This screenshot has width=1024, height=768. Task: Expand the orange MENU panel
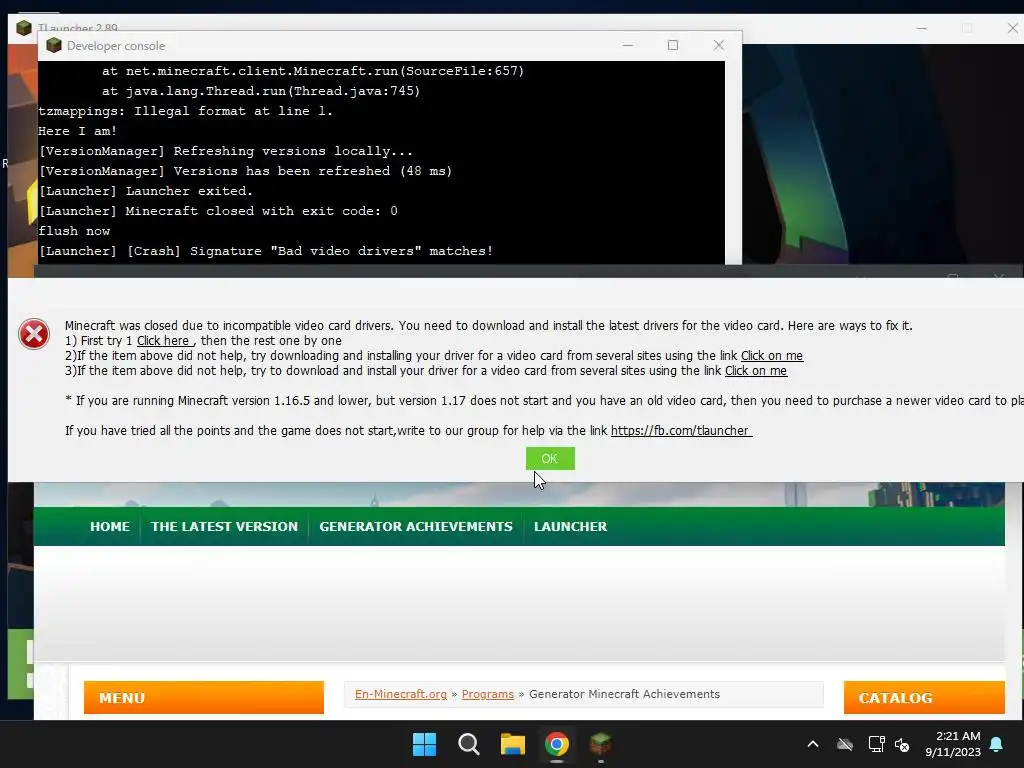tap(204, 697)
